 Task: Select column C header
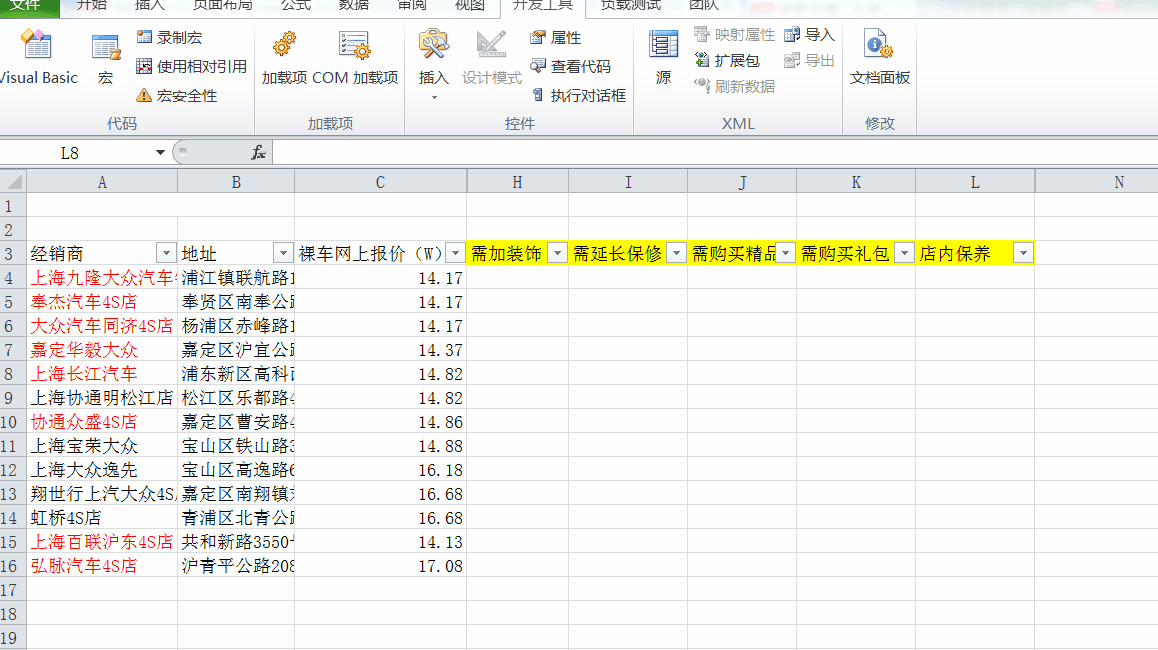380,182
